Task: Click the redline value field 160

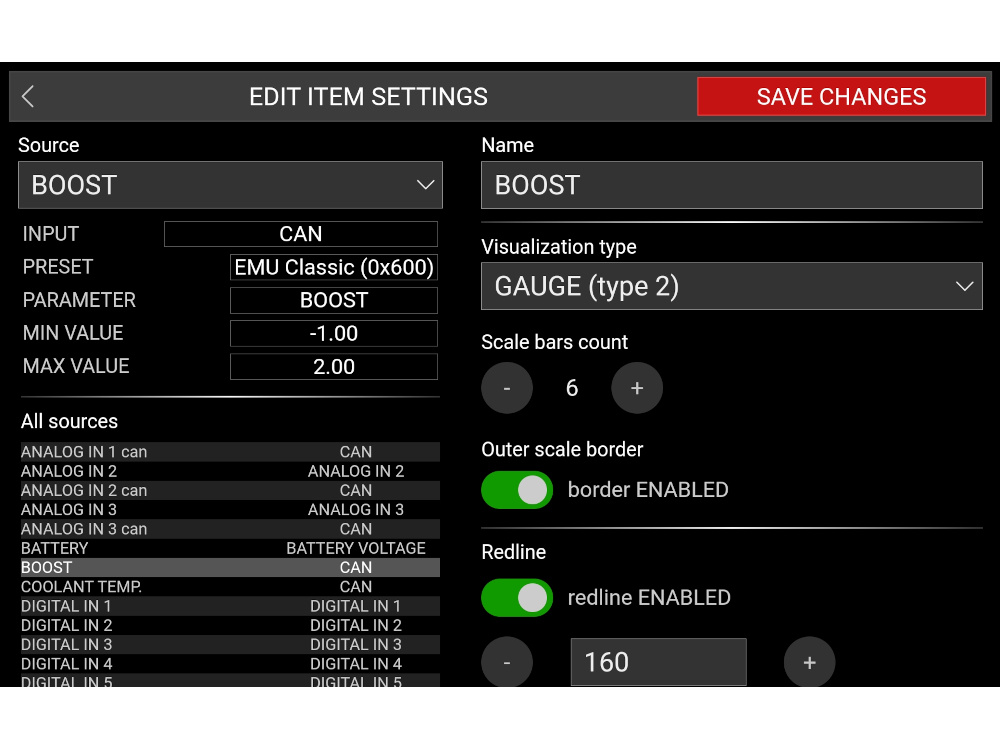Action: (x=658, y=662)
